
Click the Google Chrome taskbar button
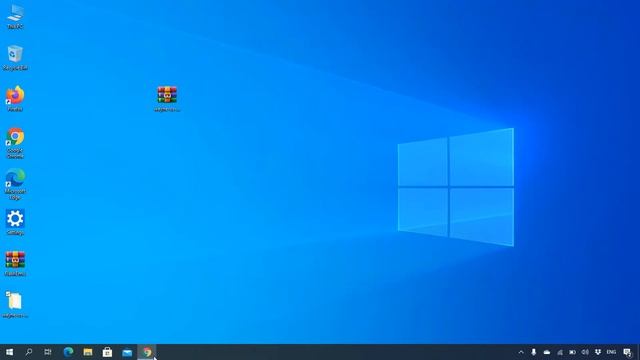(147, 352)
